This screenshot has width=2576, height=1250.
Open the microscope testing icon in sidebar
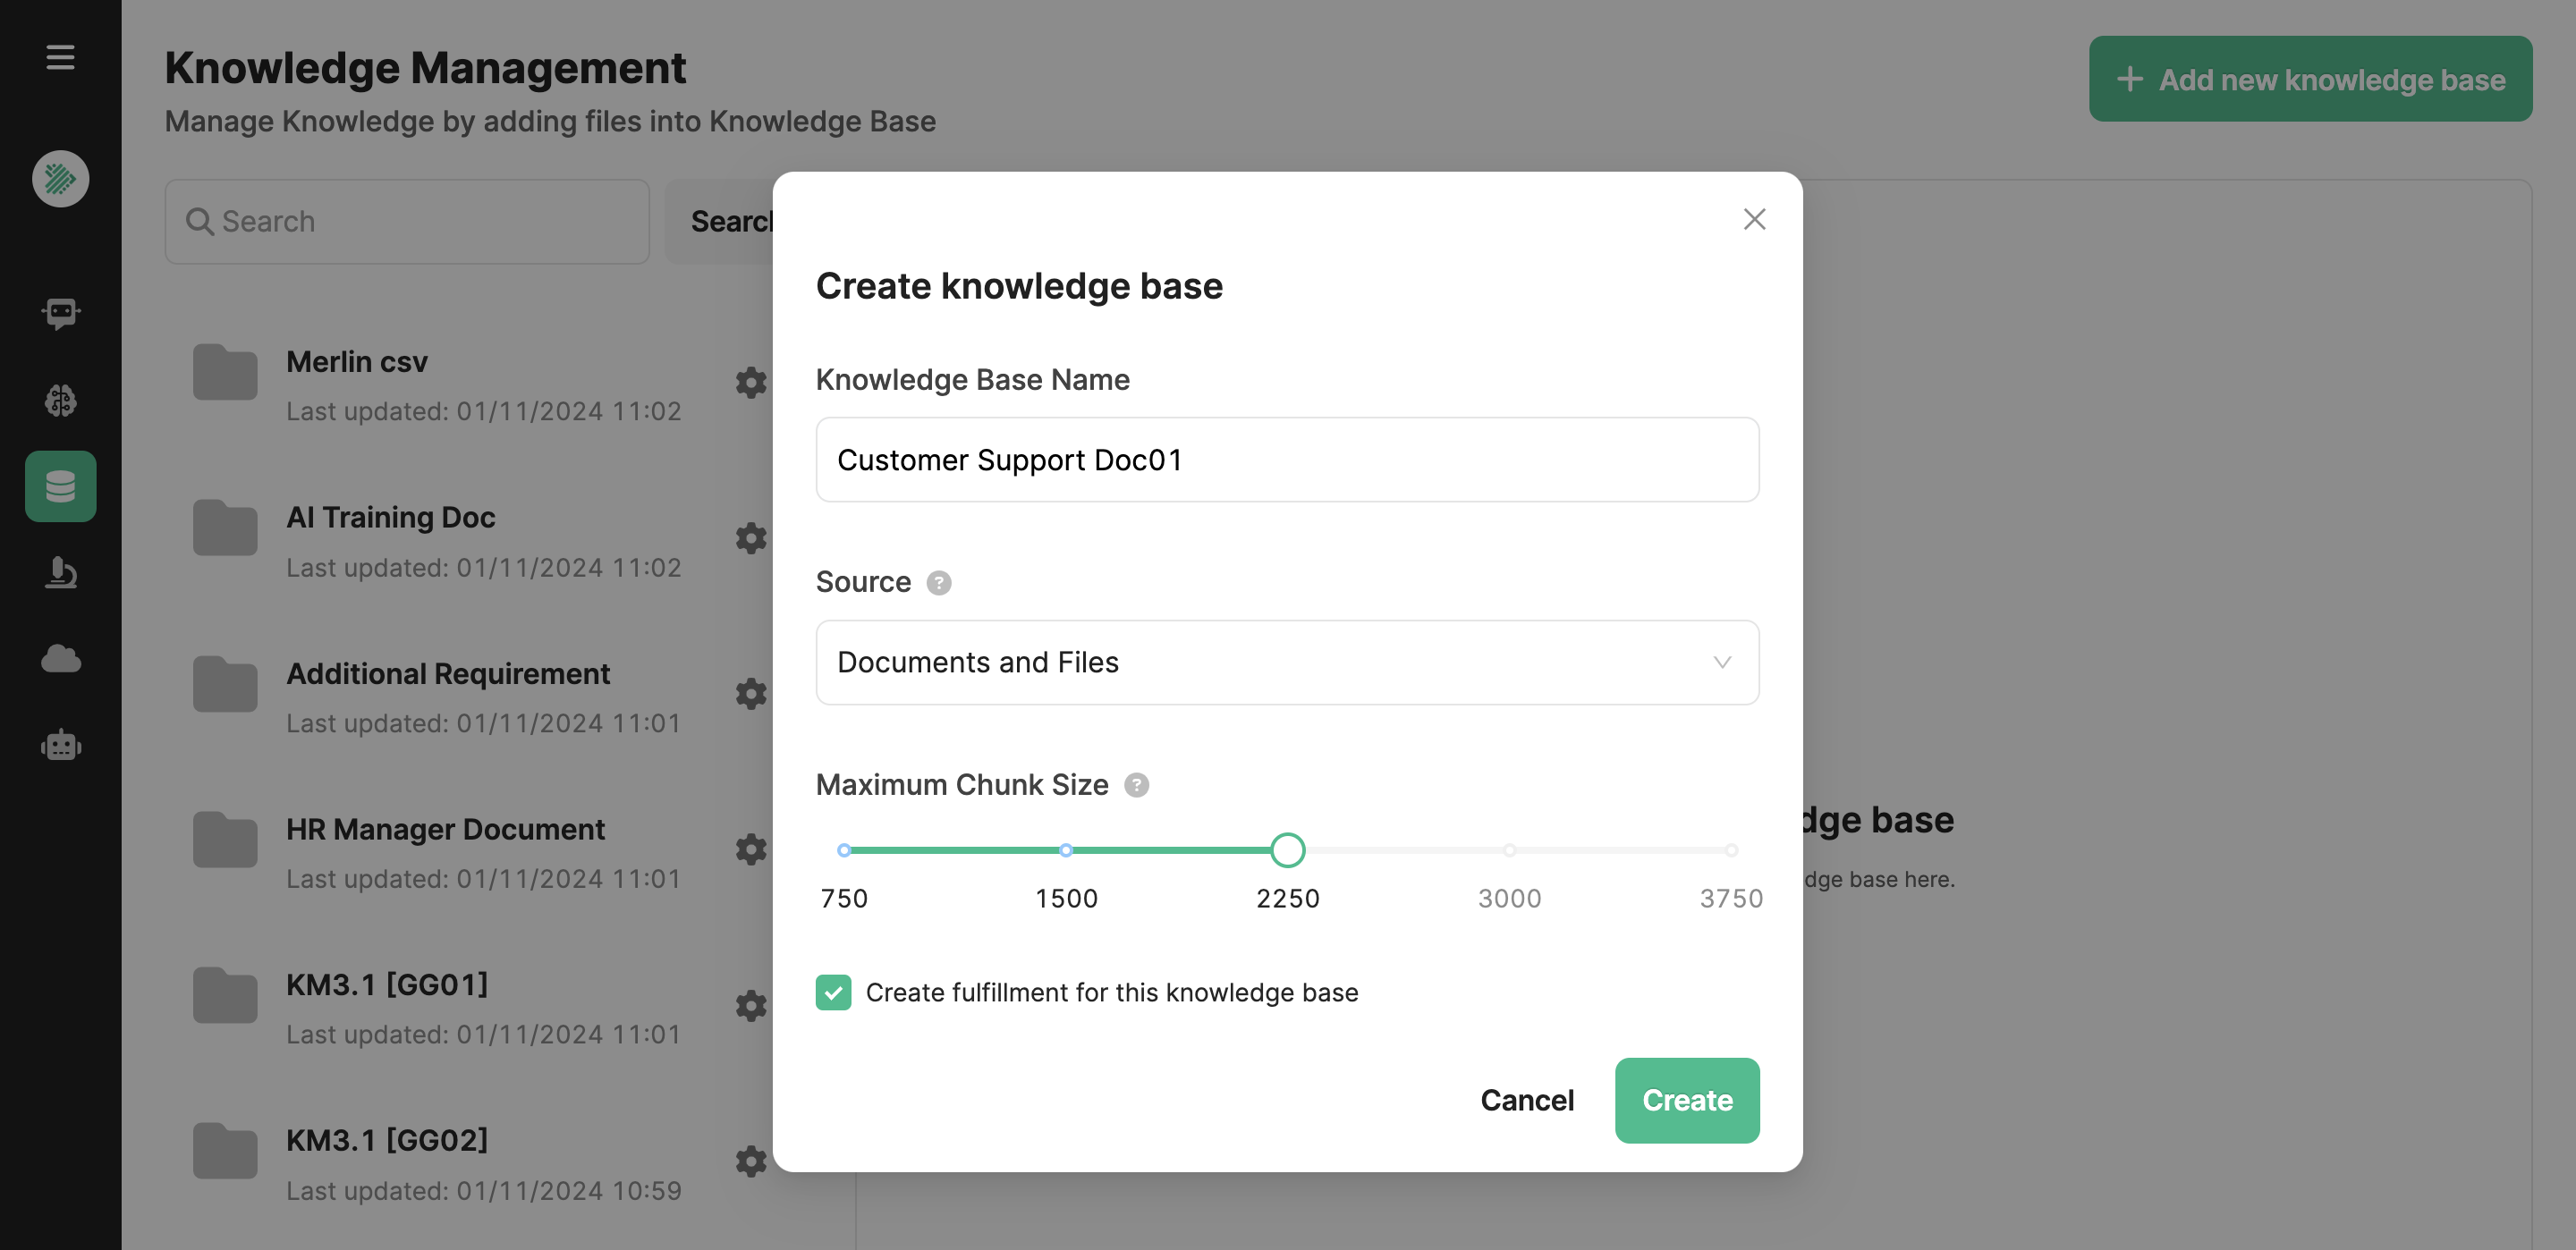coord(60,572)
